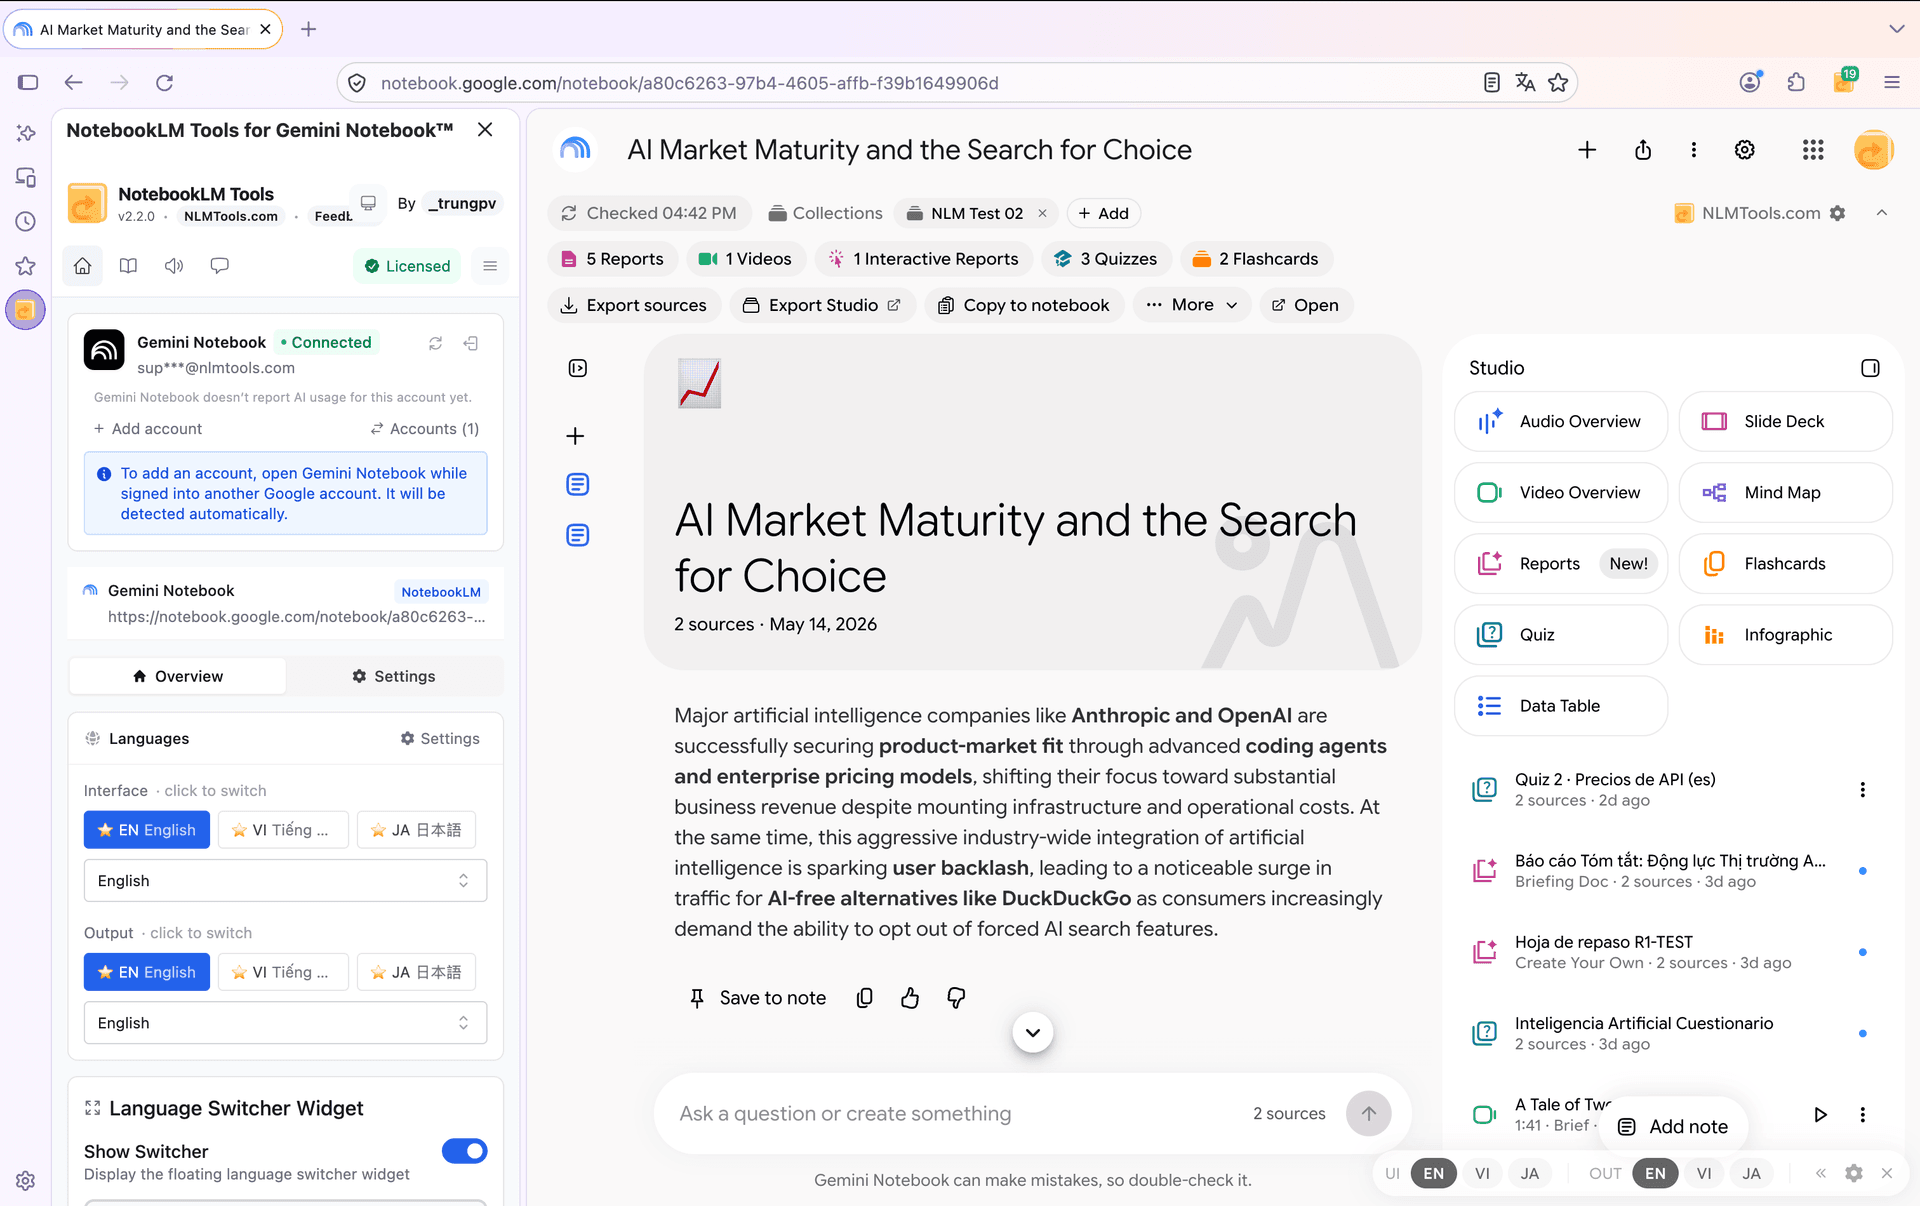Click the sign-out icon beside Gemini Notebook account

[x=471, y=343]
